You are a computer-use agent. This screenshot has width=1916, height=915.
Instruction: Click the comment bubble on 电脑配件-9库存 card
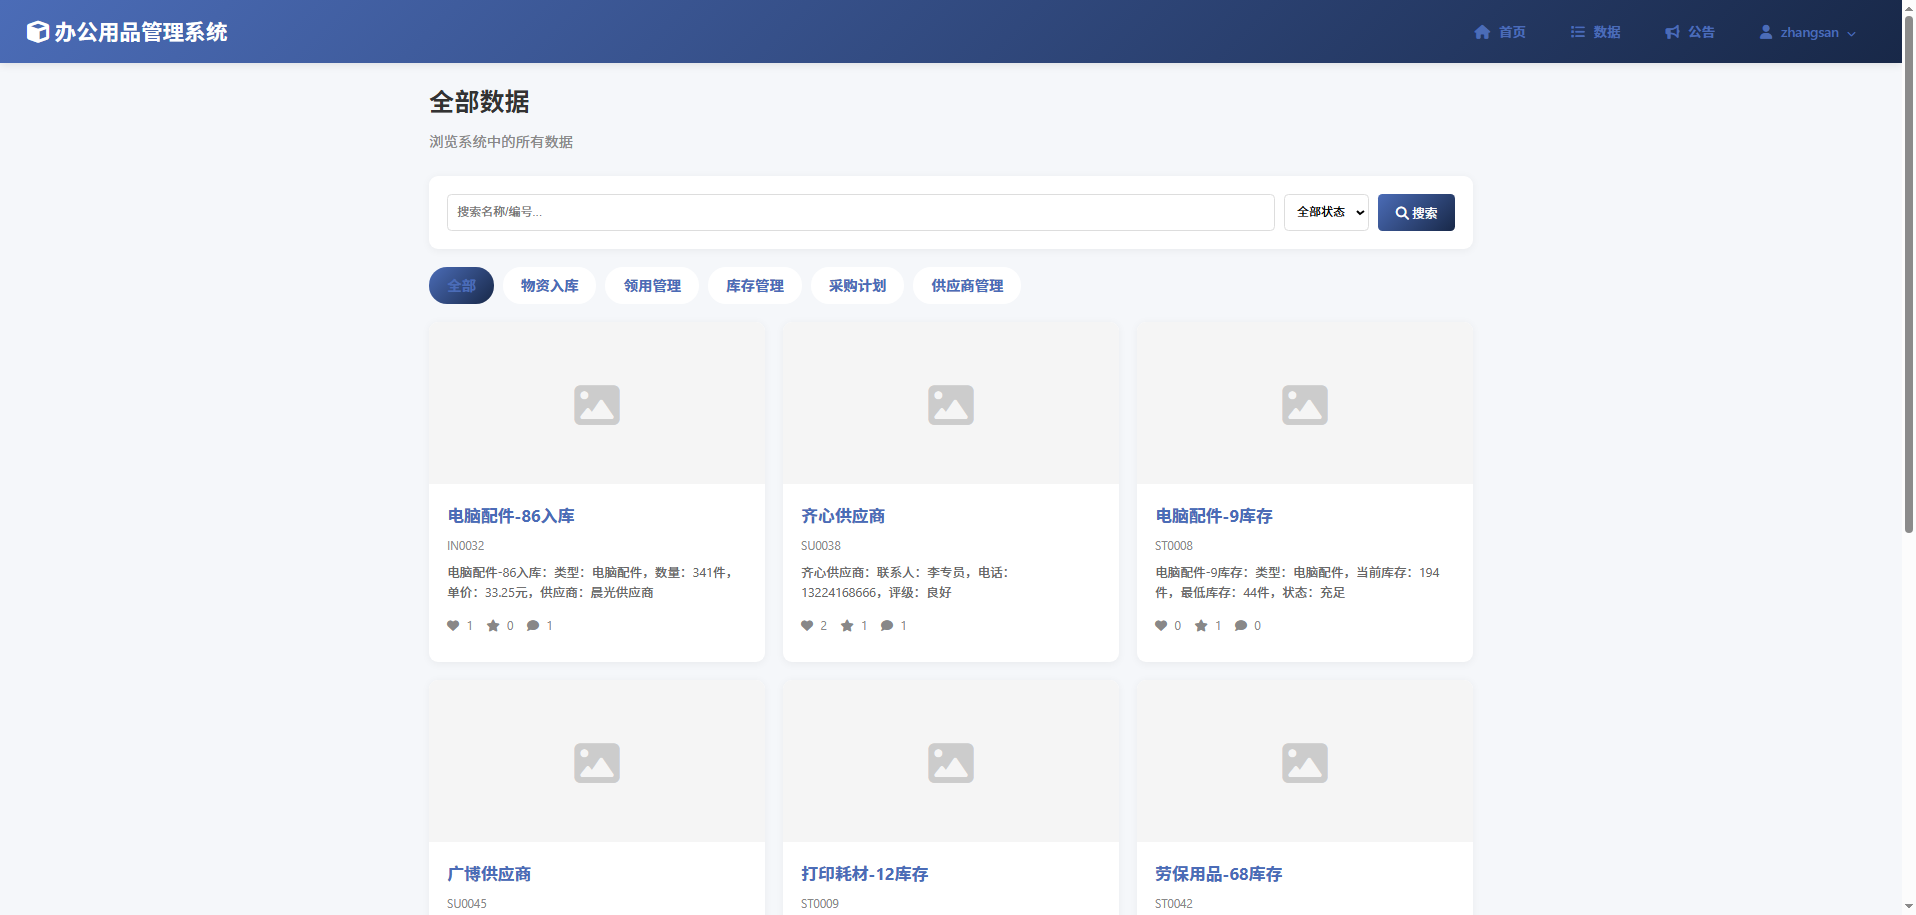(1241, 626)
